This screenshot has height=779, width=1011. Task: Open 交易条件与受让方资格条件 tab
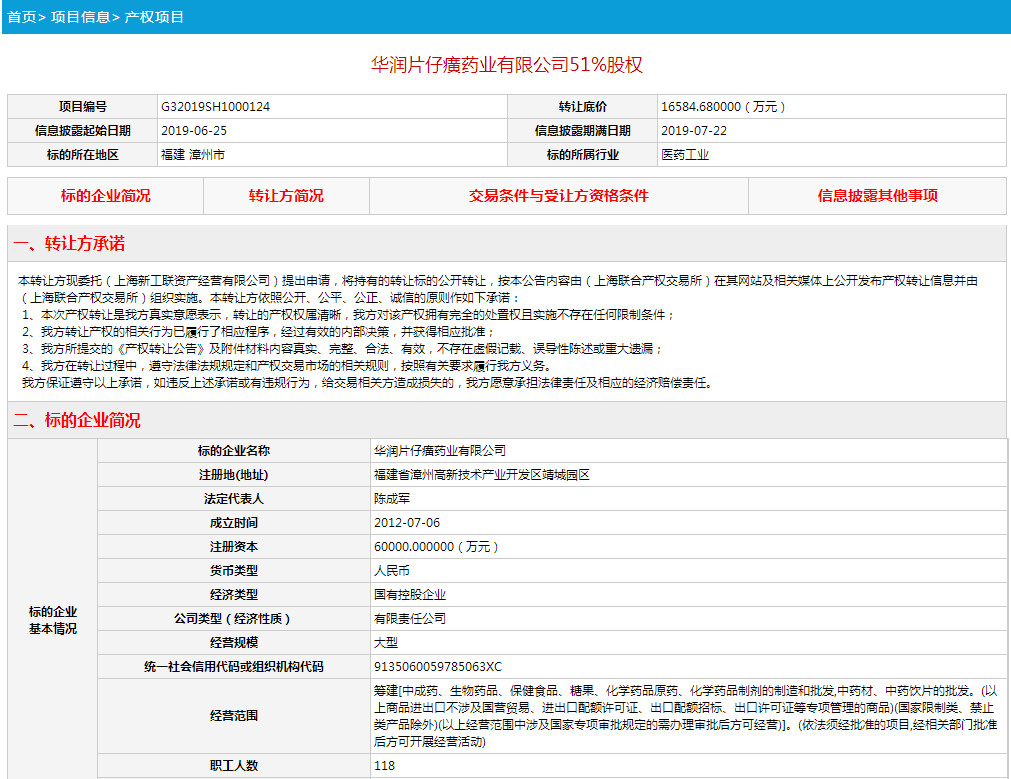click(558, 196)
